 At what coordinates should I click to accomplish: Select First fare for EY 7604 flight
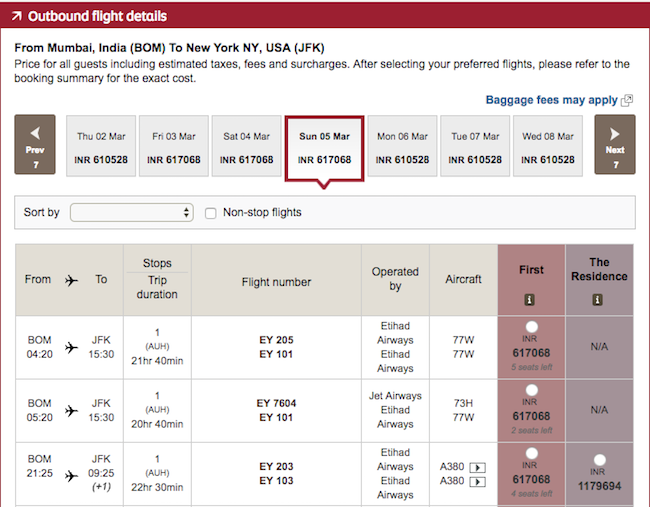[x=531, y=390]
